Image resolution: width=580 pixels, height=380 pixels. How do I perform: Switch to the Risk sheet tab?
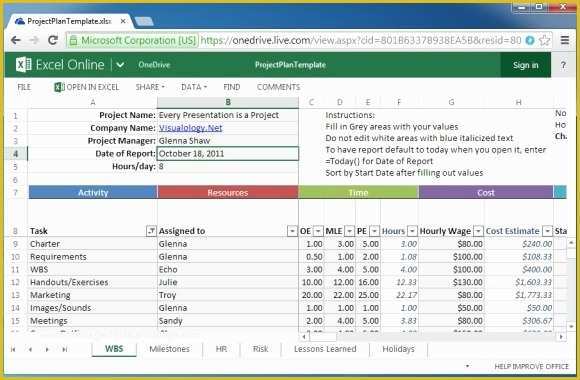(x=260, y=349)
